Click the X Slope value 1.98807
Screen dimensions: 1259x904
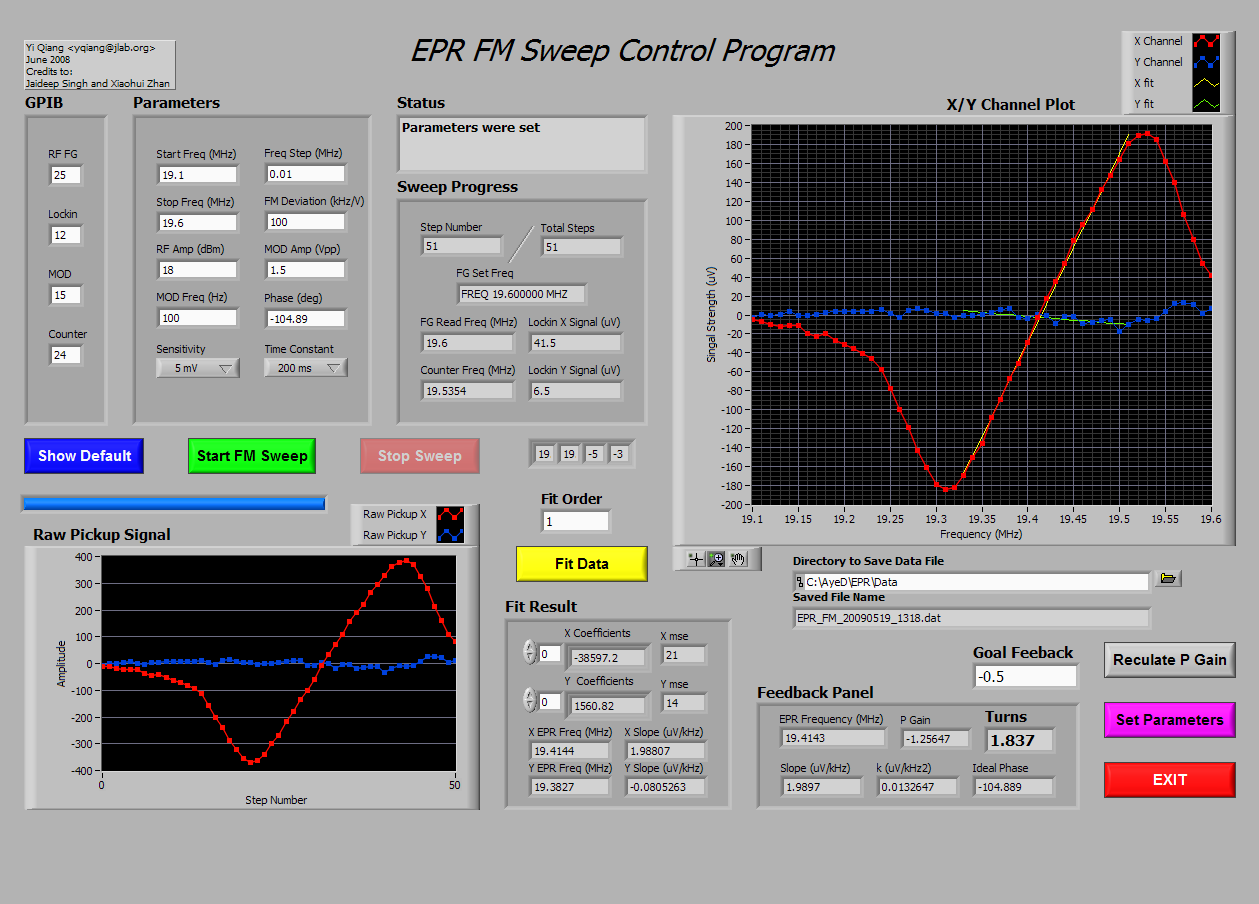click(x=666, y=751)
